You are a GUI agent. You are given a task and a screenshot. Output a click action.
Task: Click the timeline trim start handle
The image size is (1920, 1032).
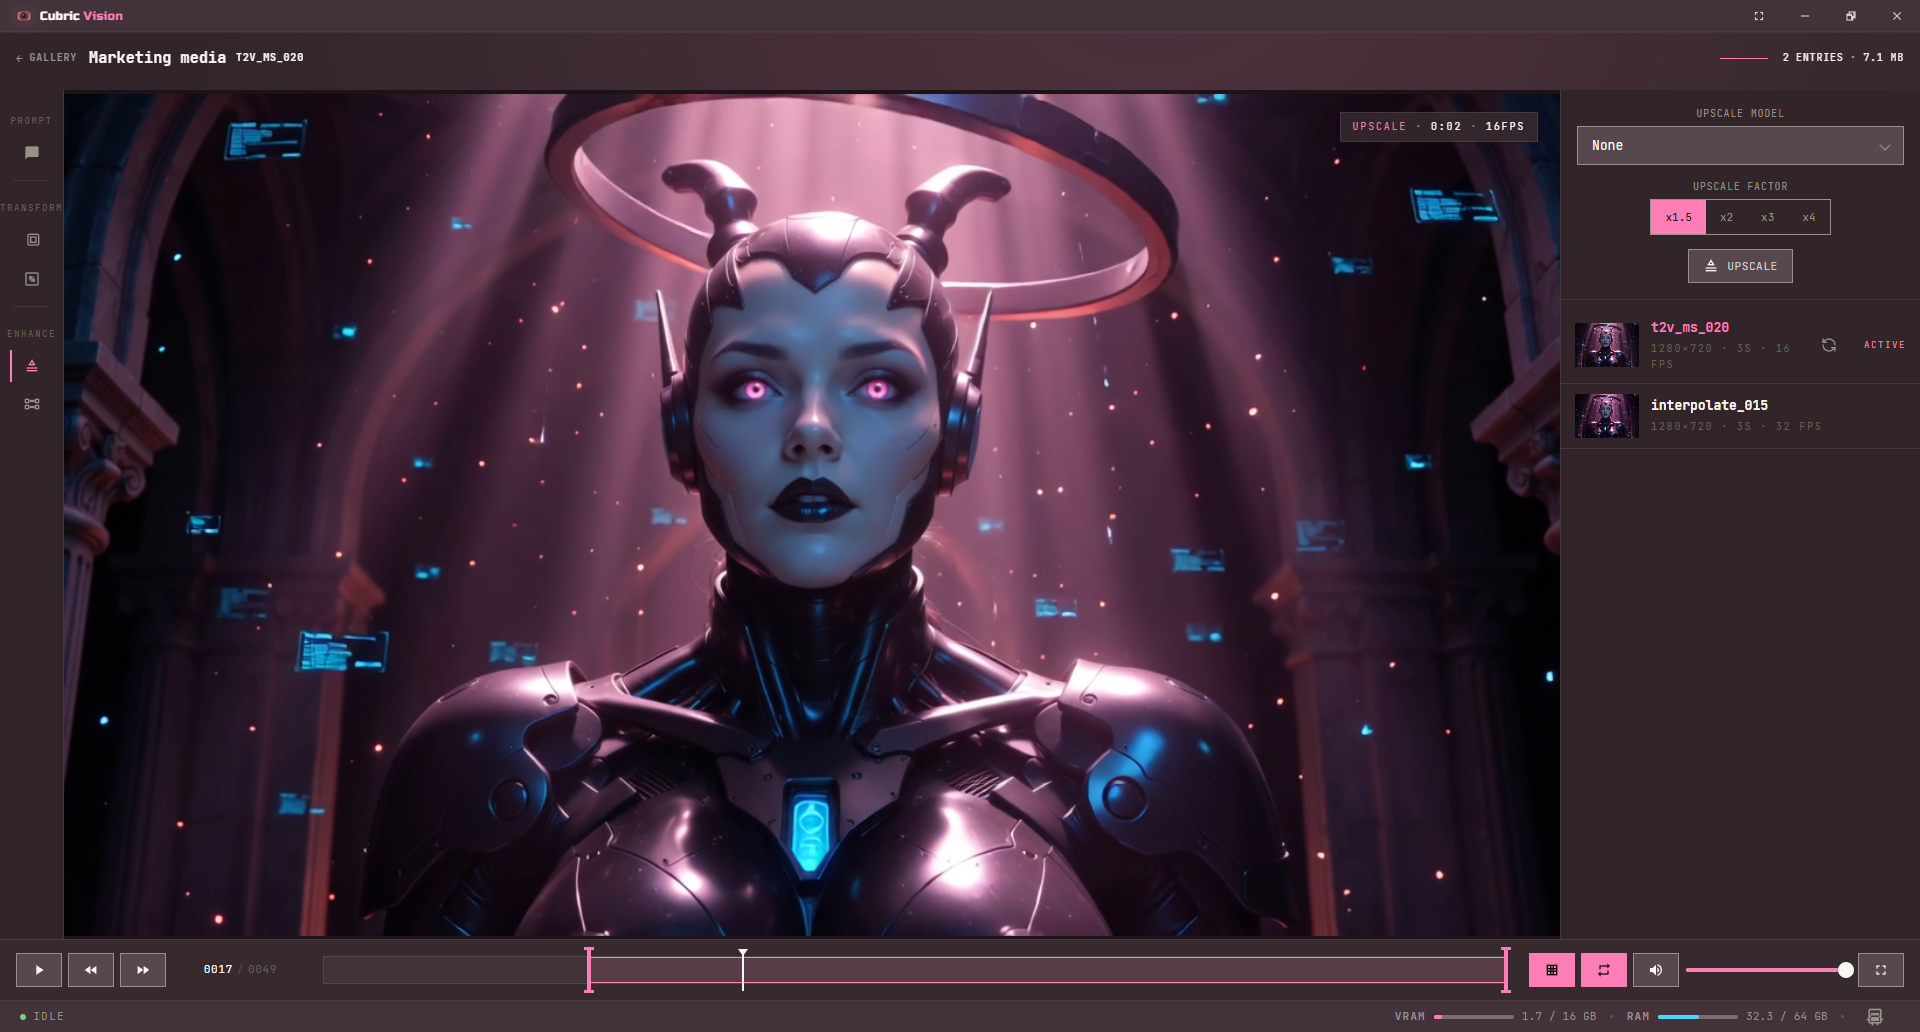point(589,970)
